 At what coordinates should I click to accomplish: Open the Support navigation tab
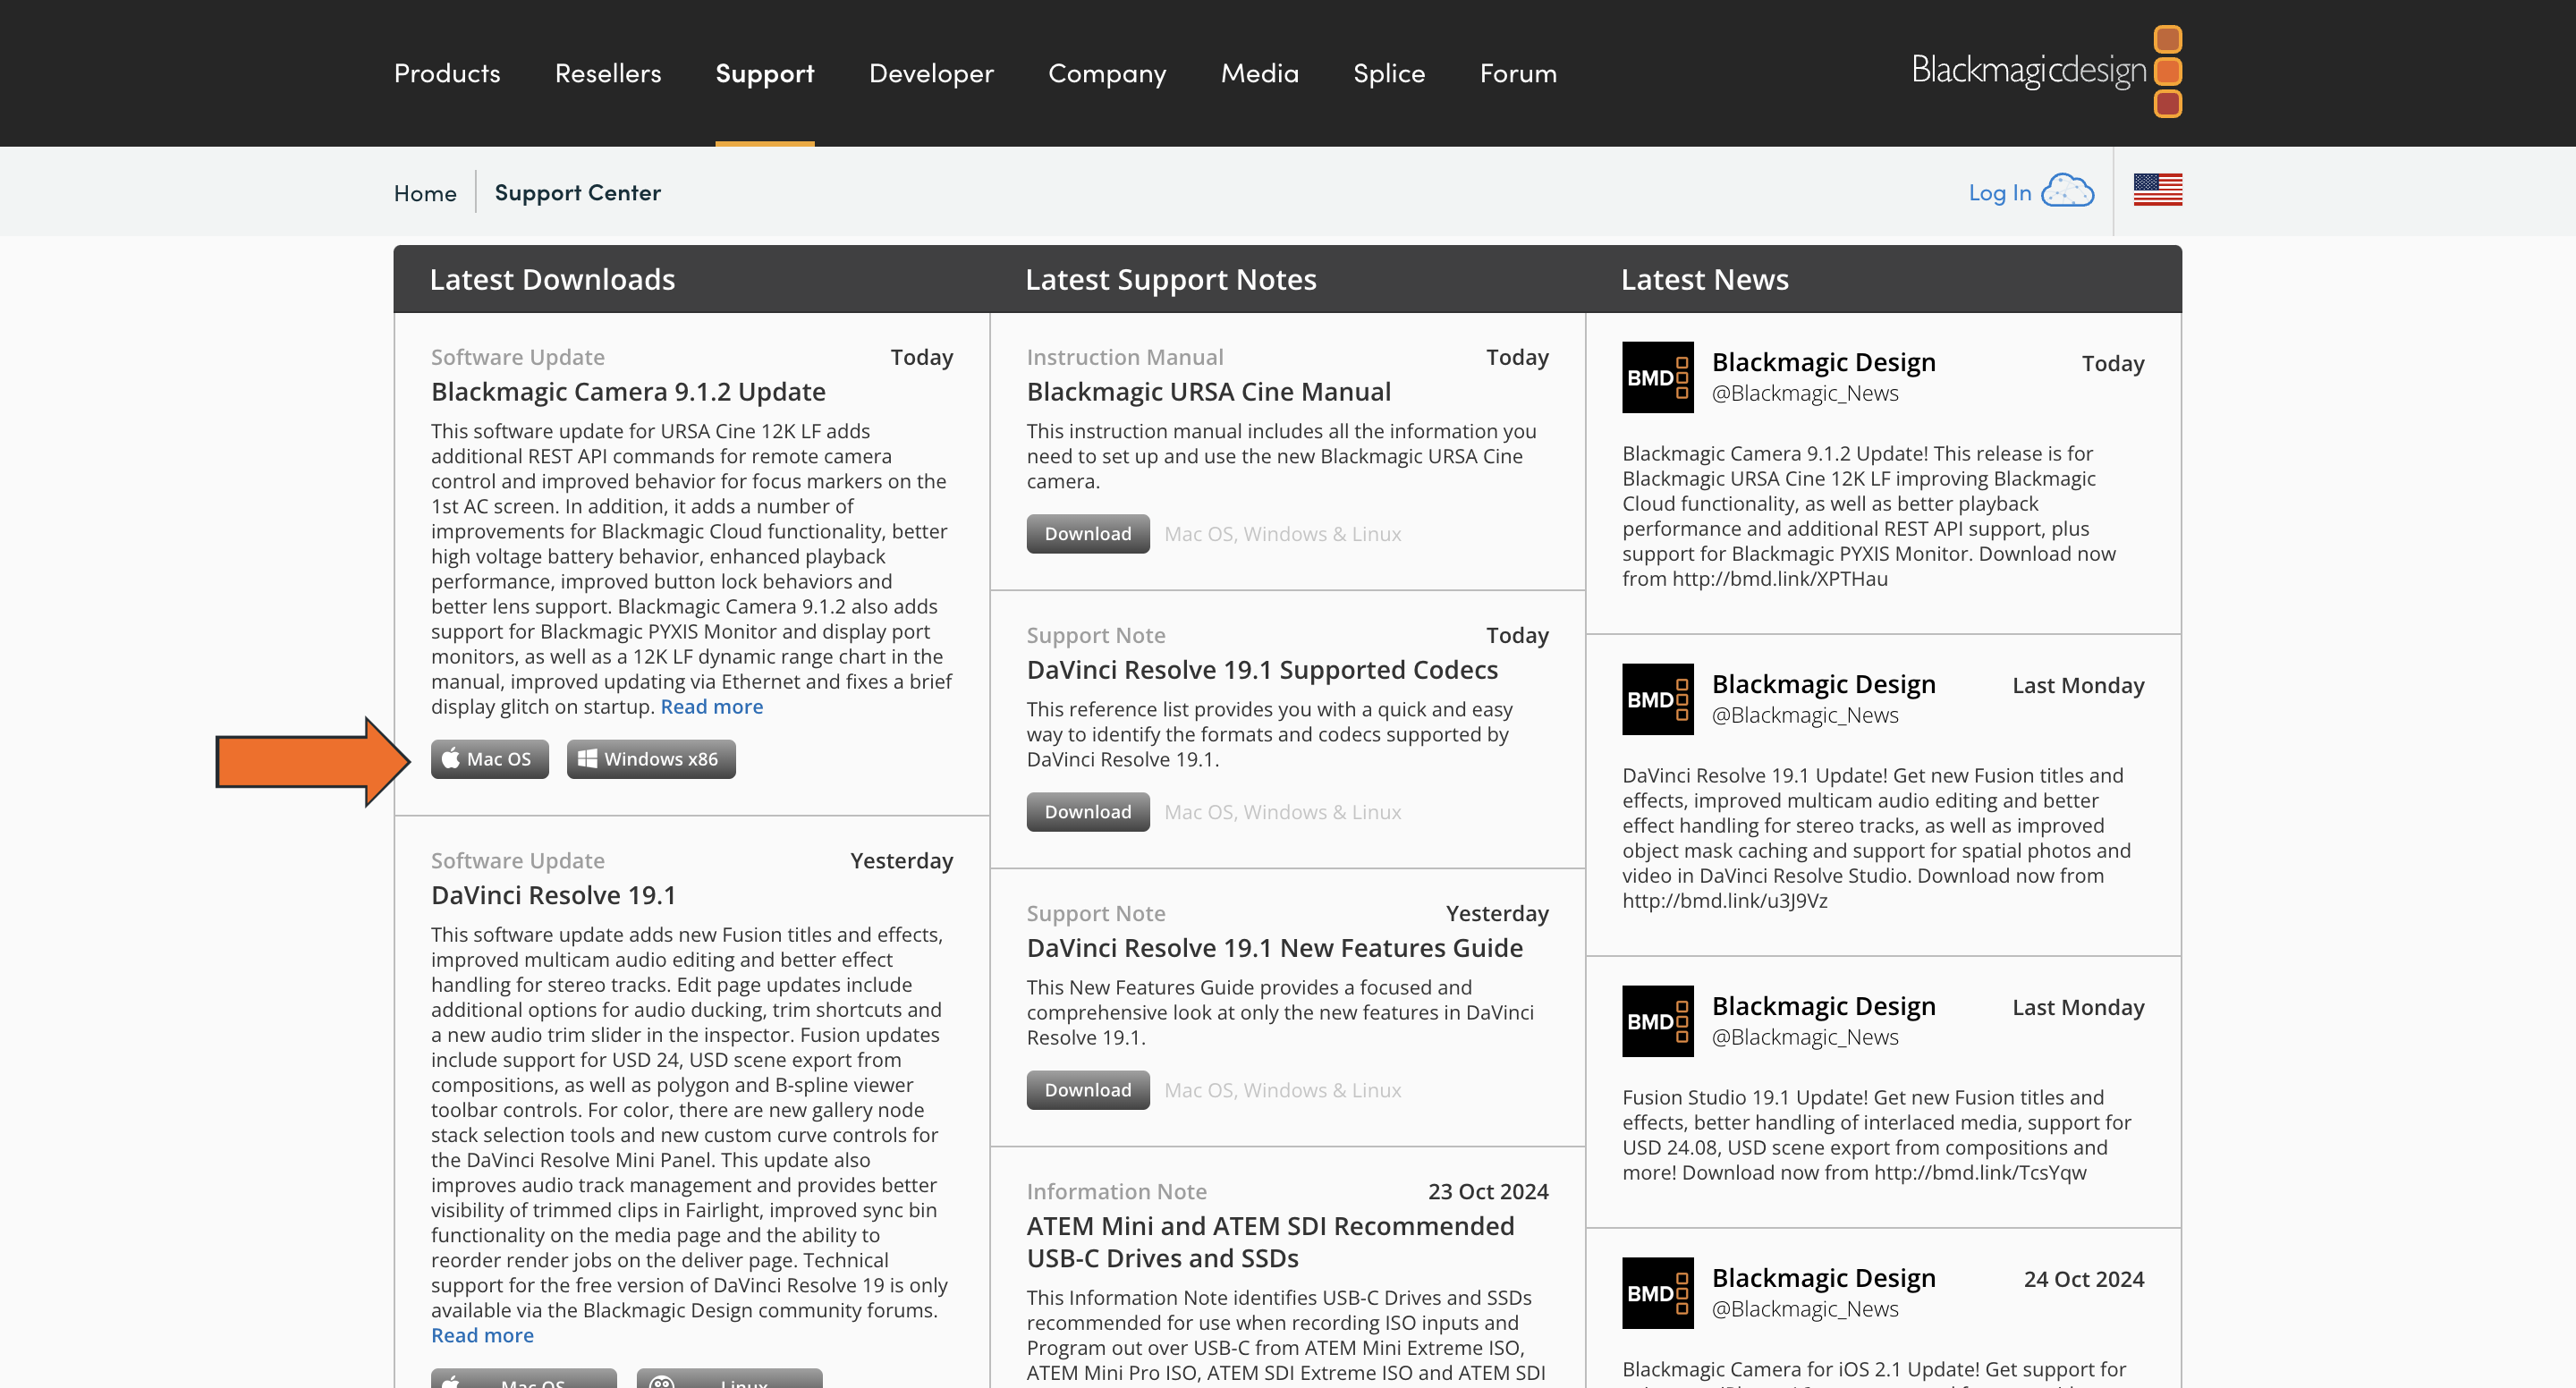coord(764,73)
